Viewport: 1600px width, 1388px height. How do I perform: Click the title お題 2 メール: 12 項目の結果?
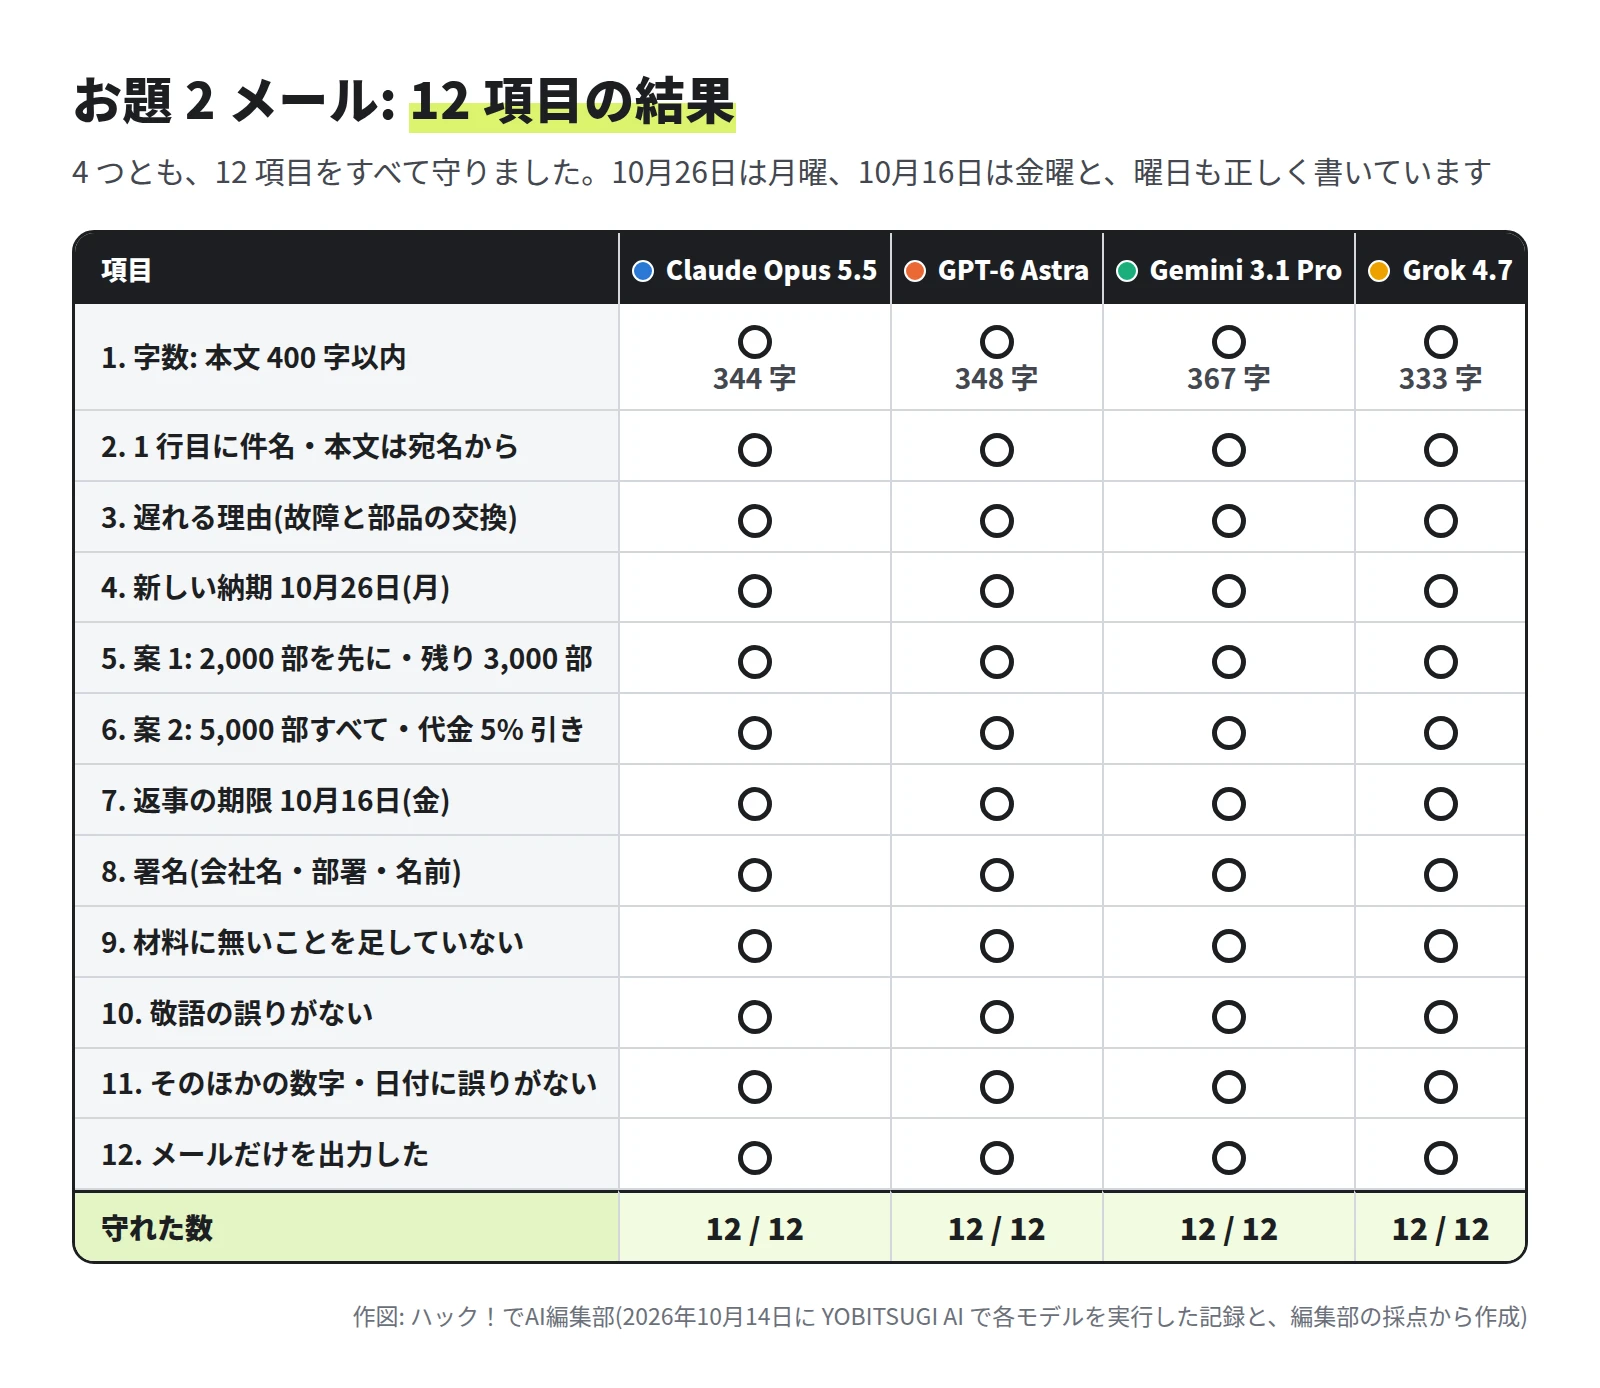(404, 101)
